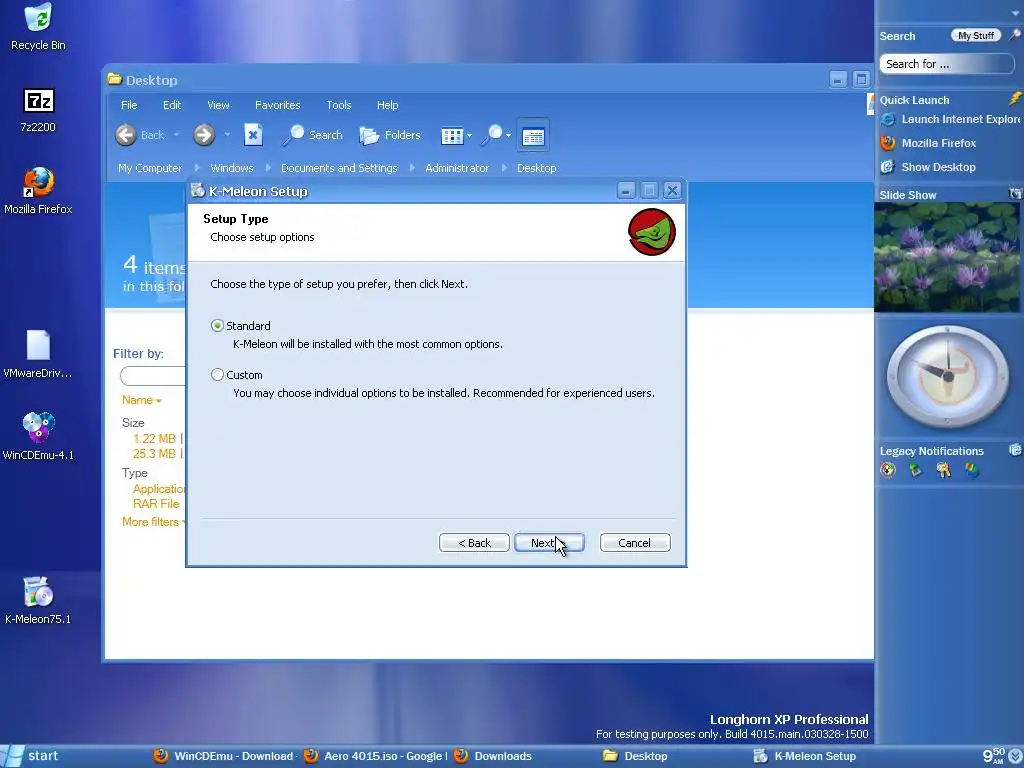Select the Custom setup radio button
Screen dimensions: 1024x768
coord(217,375)
